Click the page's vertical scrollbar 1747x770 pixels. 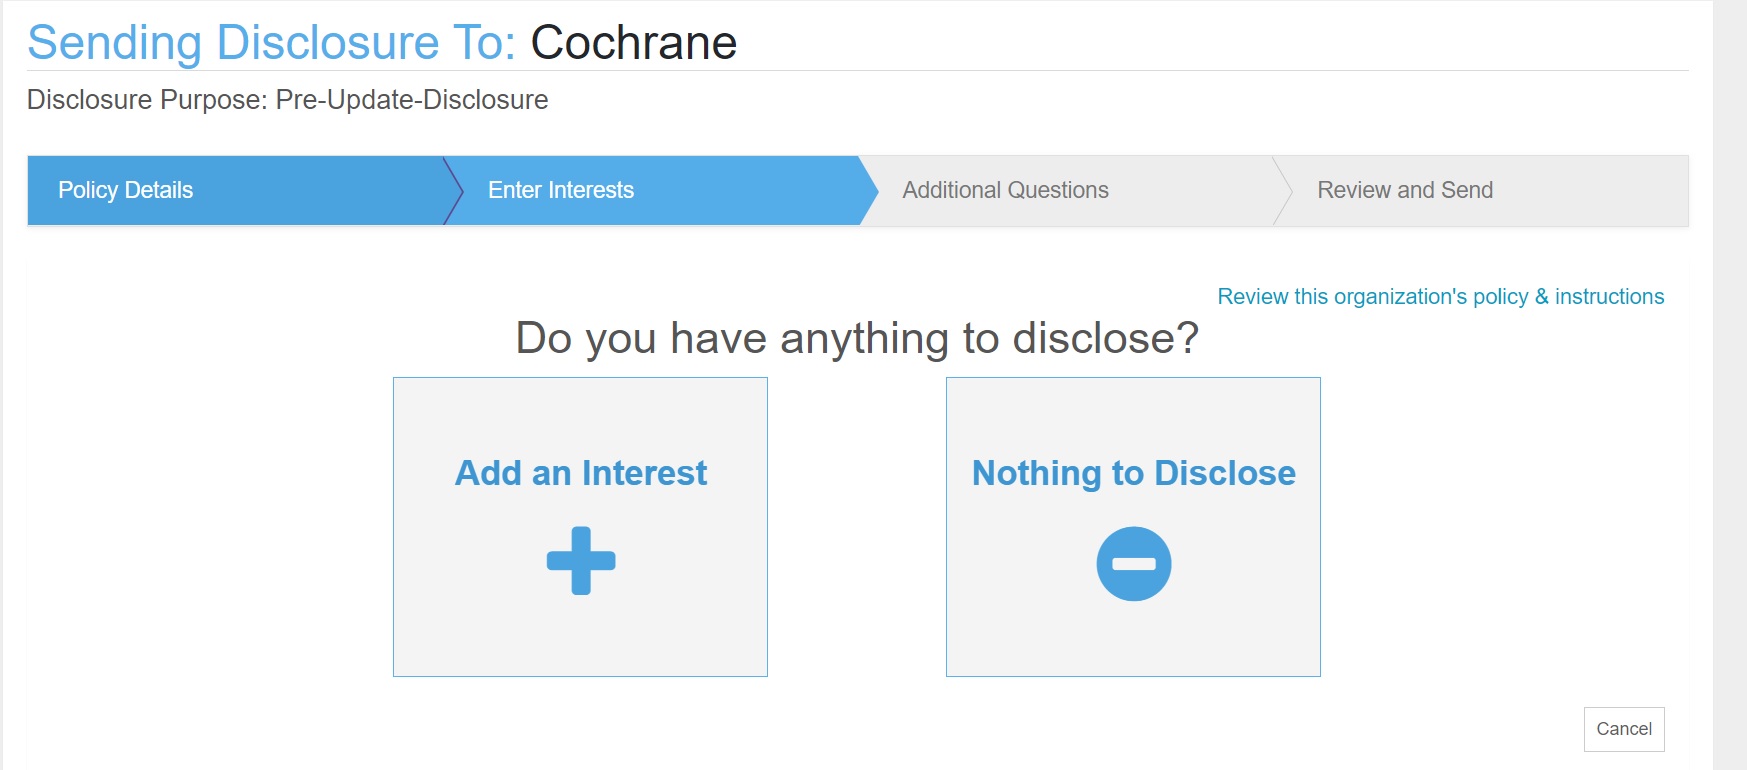[1730, 385]
